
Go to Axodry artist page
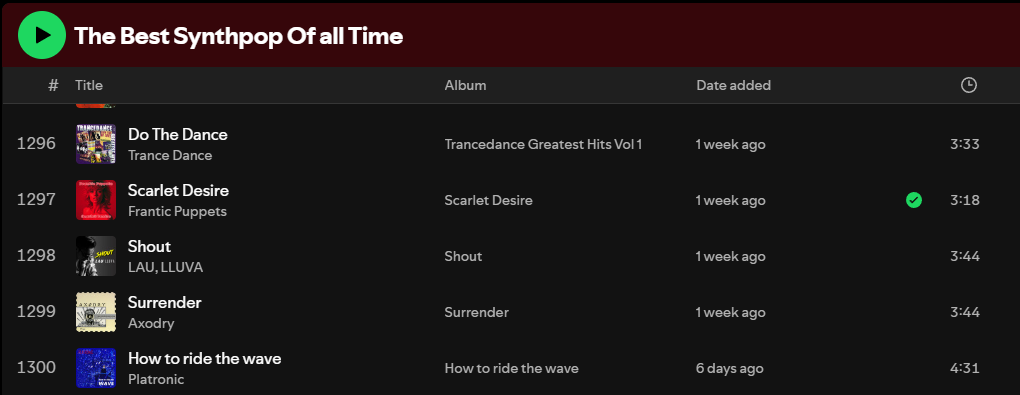151,323
